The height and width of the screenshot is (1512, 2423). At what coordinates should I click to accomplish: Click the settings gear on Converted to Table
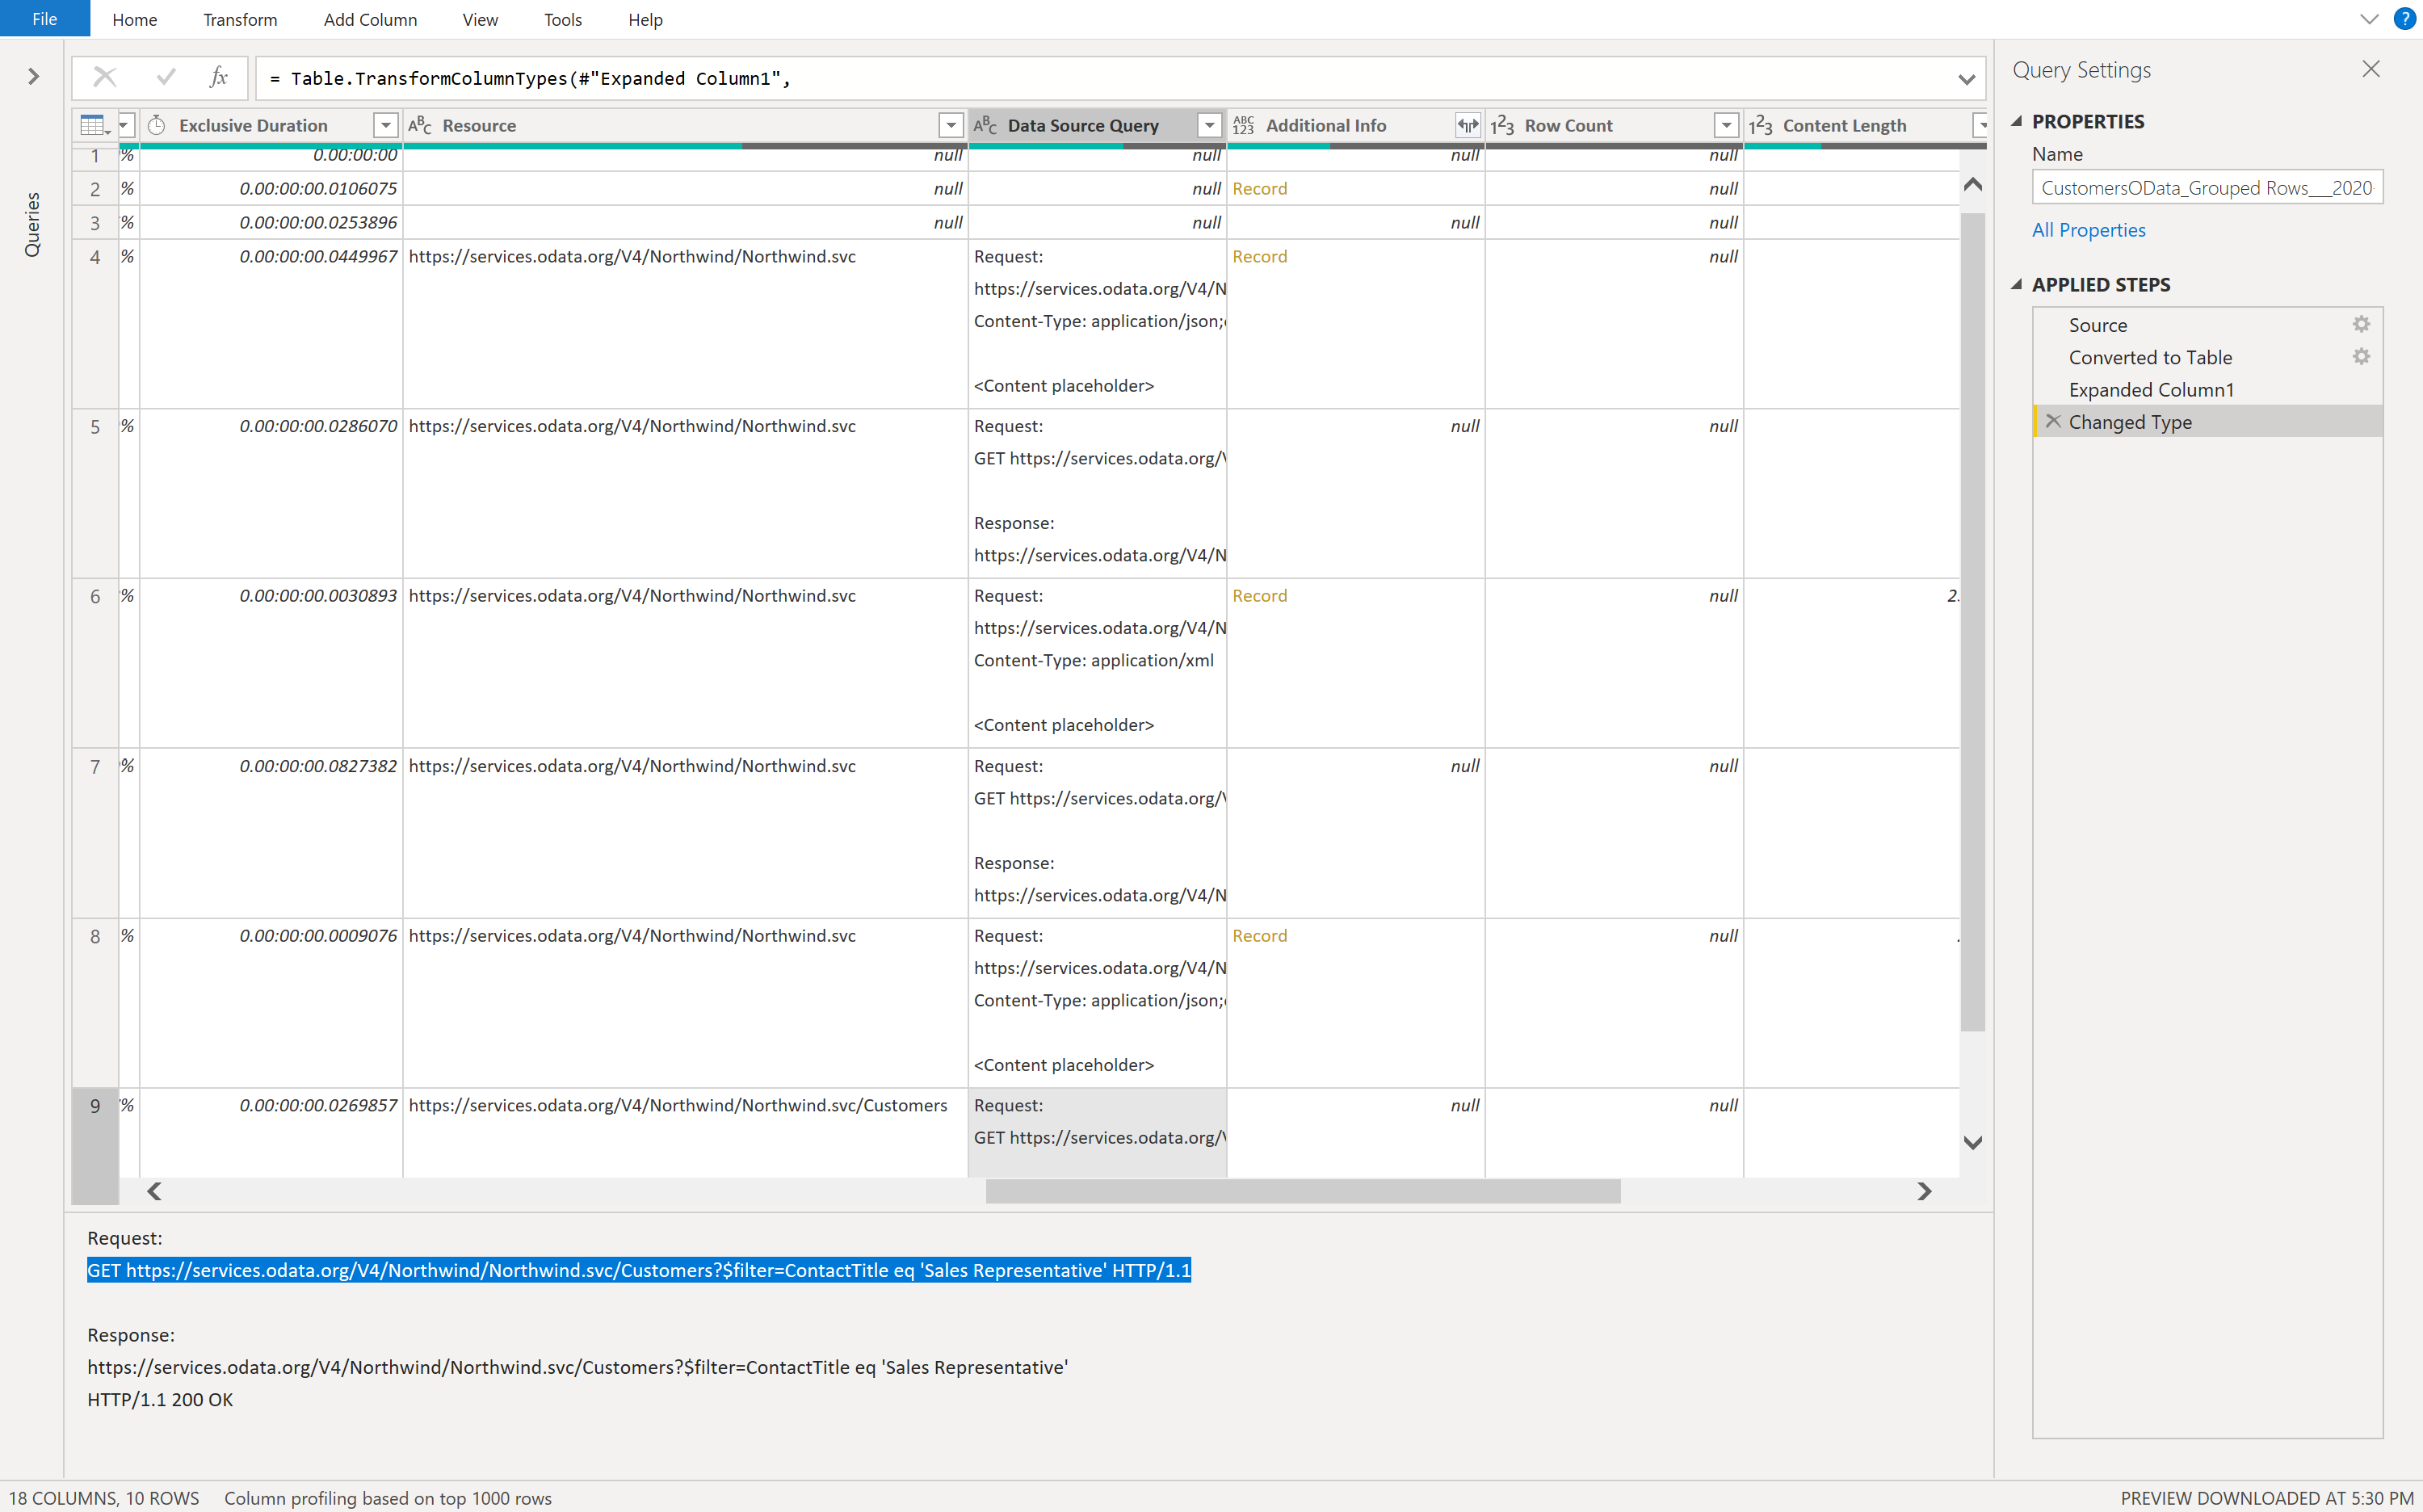click(2362, 355)
